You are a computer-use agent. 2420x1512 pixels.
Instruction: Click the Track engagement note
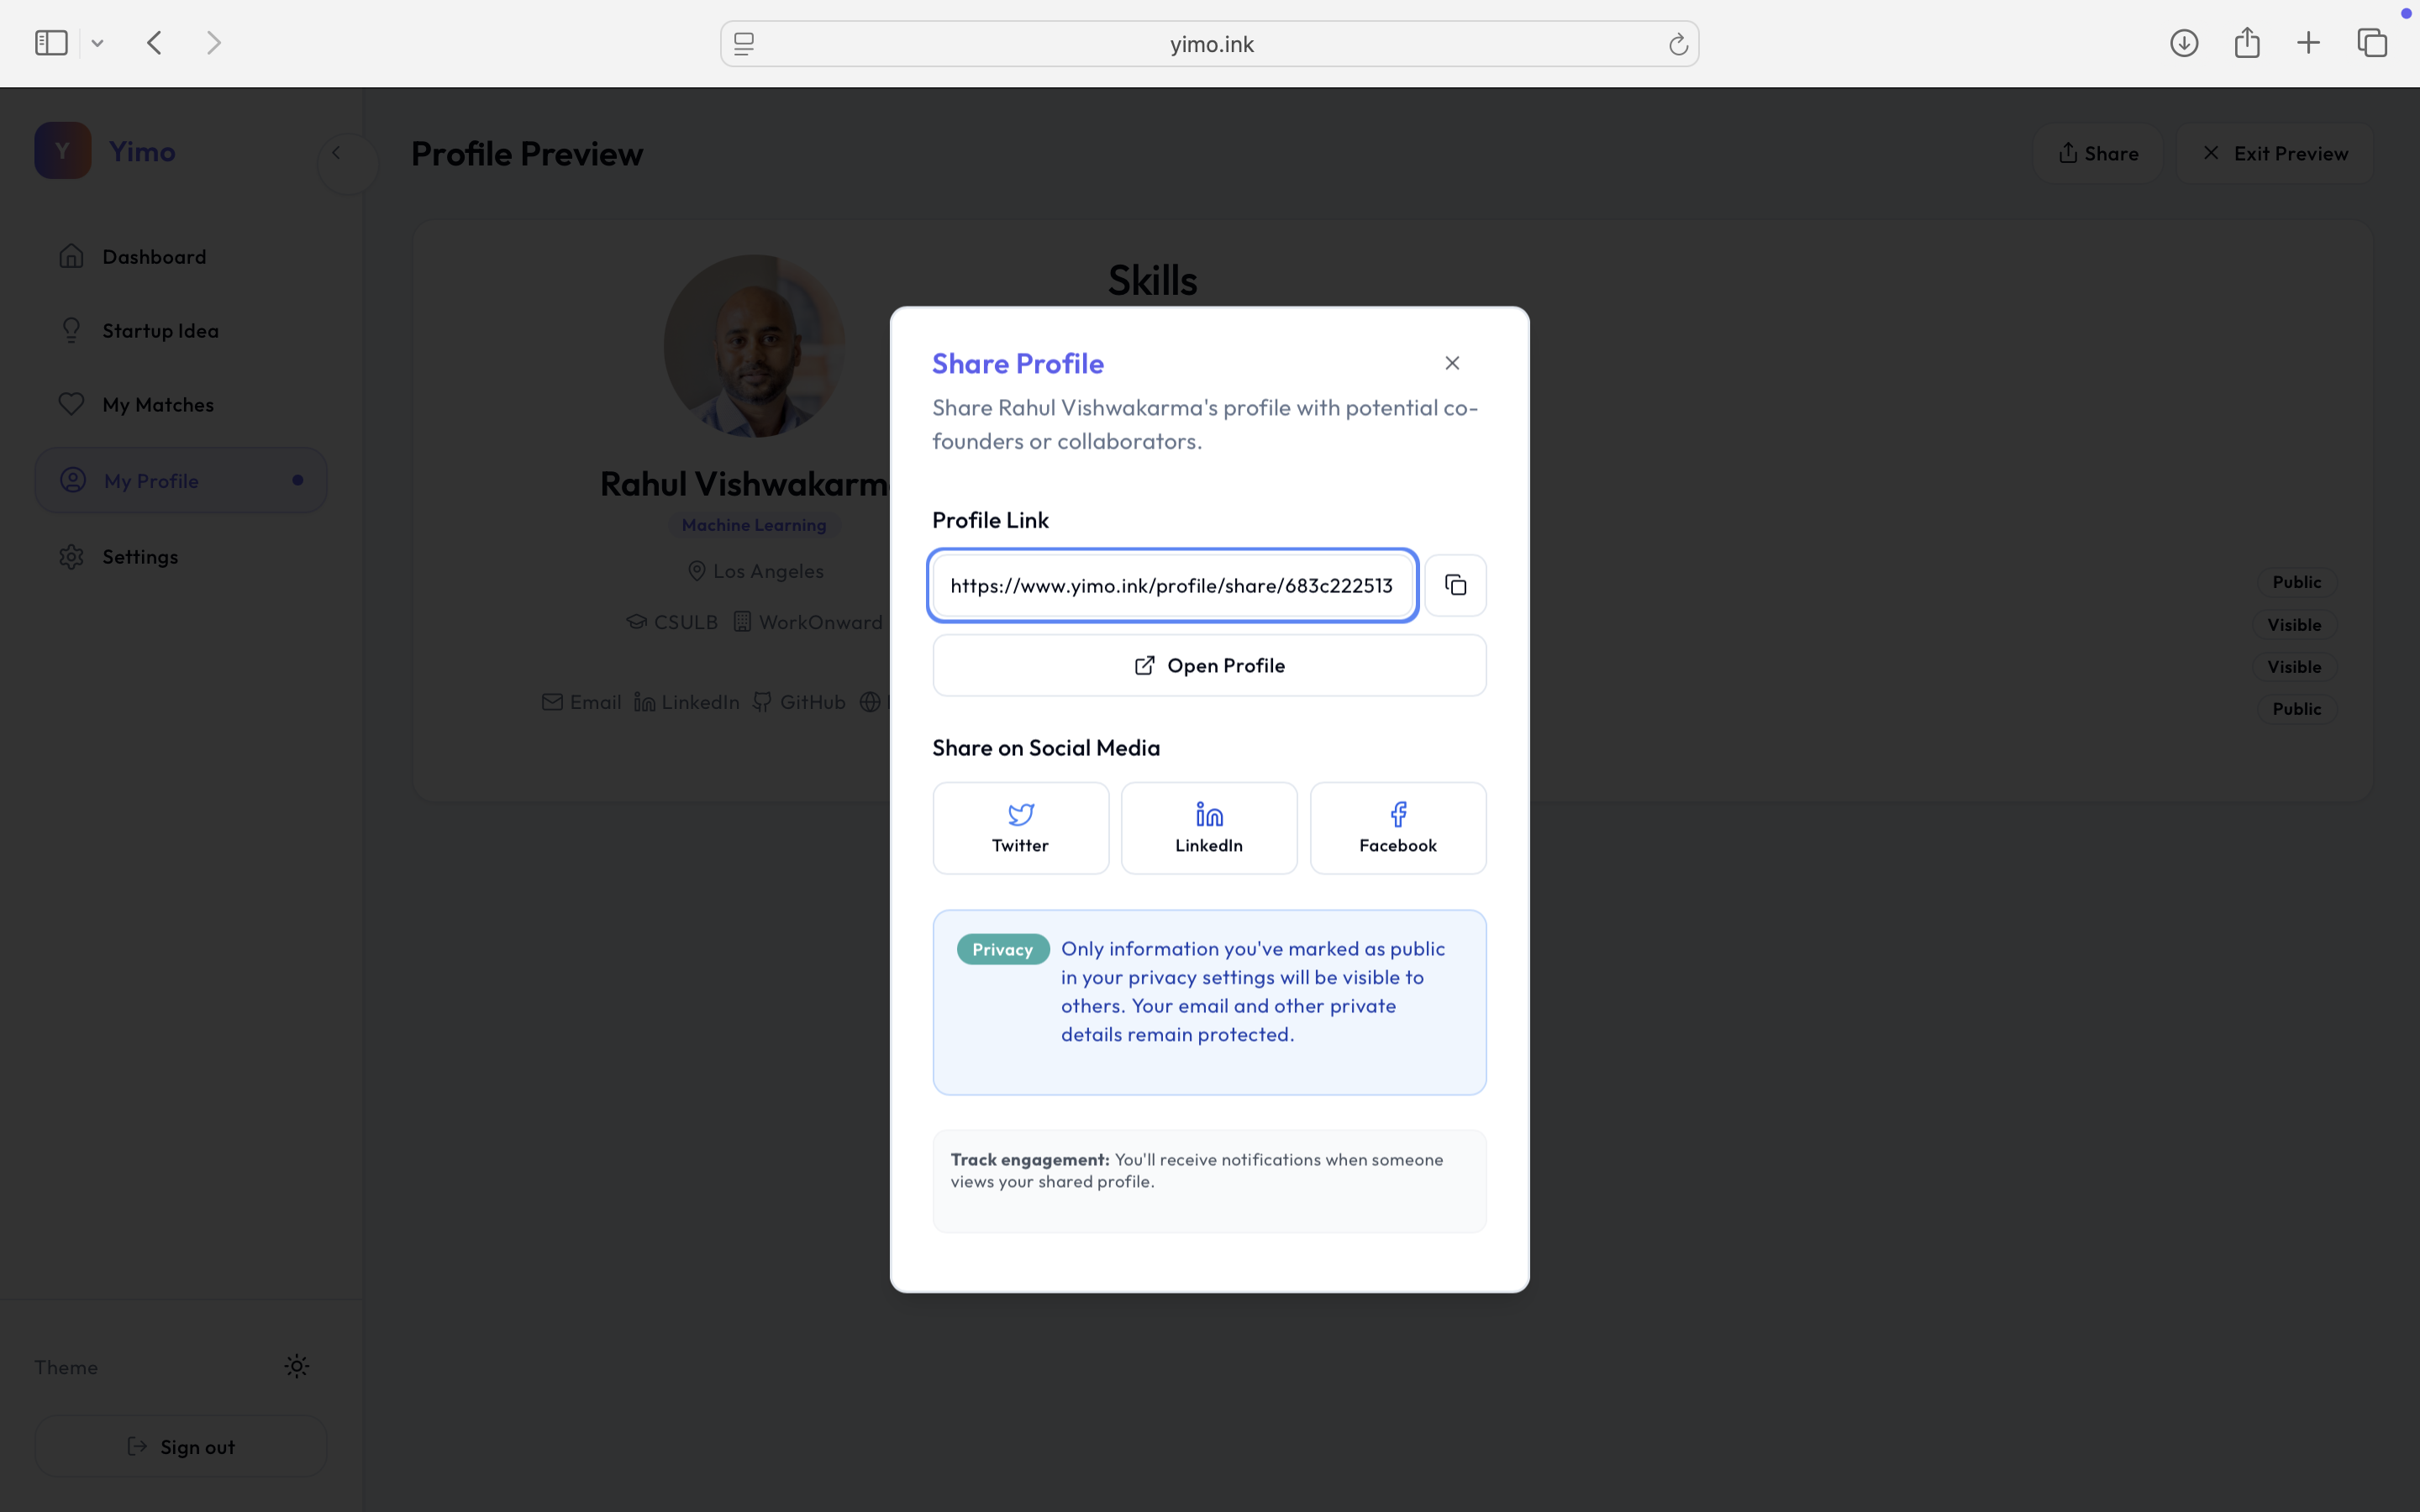point(1209,1181)
